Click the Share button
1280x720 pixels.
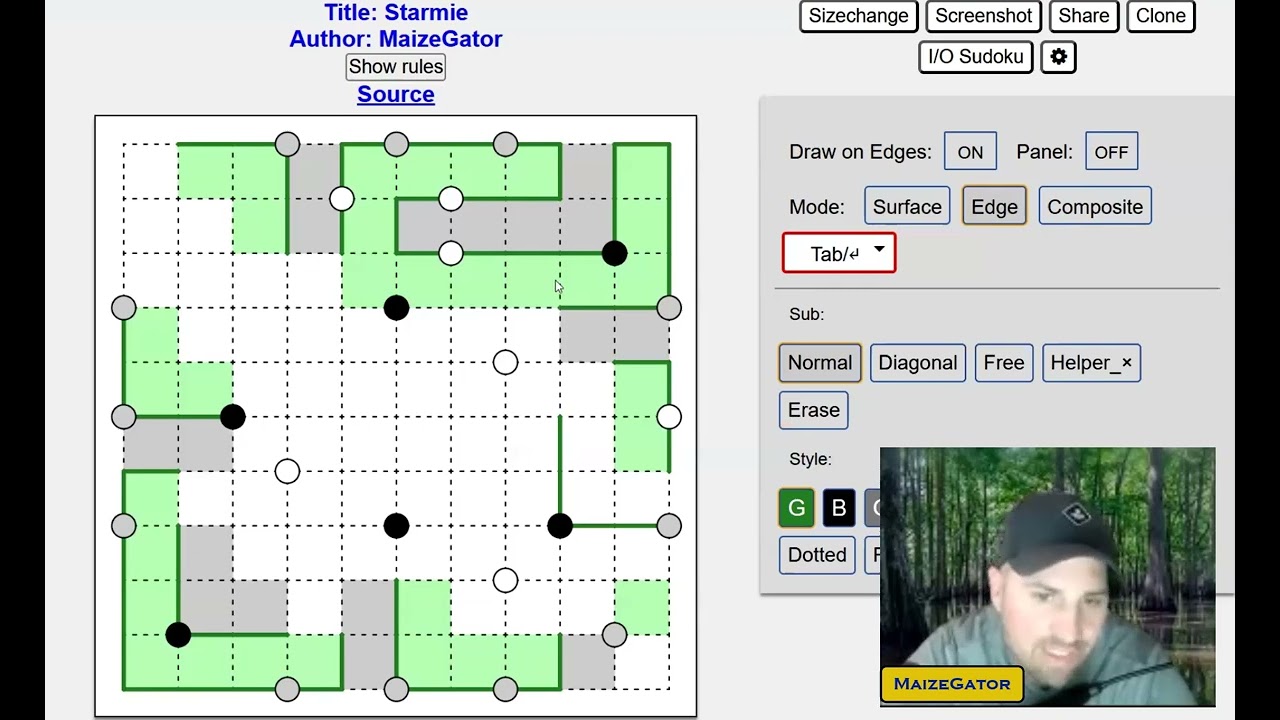coord(1084,16)
